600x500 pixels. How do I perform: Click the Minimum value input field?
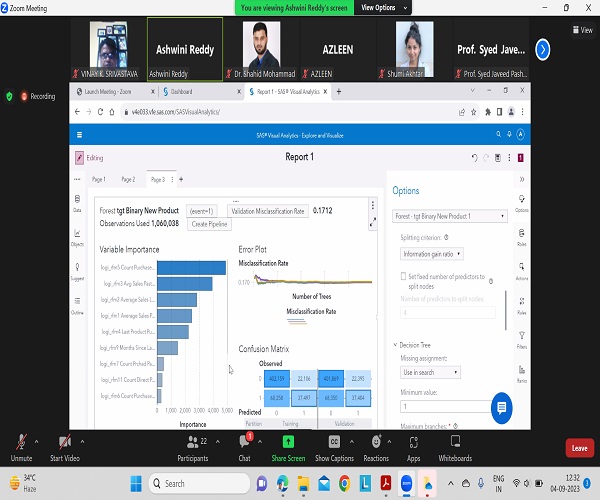pyautogui.click(x=446, y=406)
